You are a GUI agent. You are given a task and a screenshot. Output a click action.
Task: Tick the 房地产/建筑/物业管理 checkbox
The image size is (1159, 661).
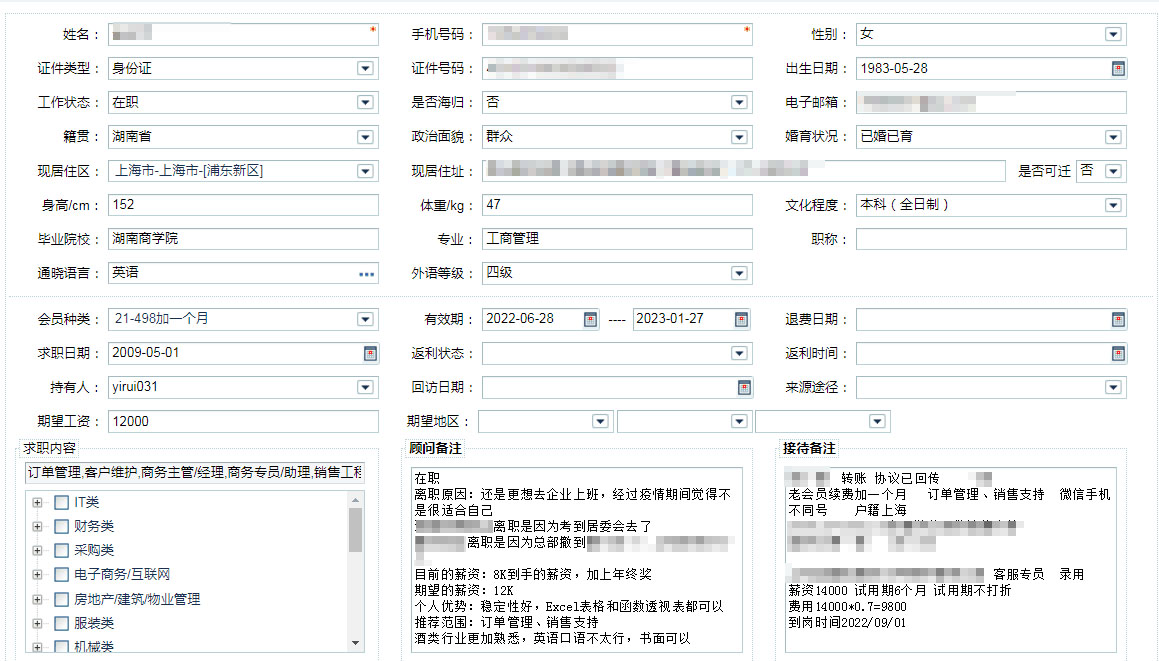61,599
